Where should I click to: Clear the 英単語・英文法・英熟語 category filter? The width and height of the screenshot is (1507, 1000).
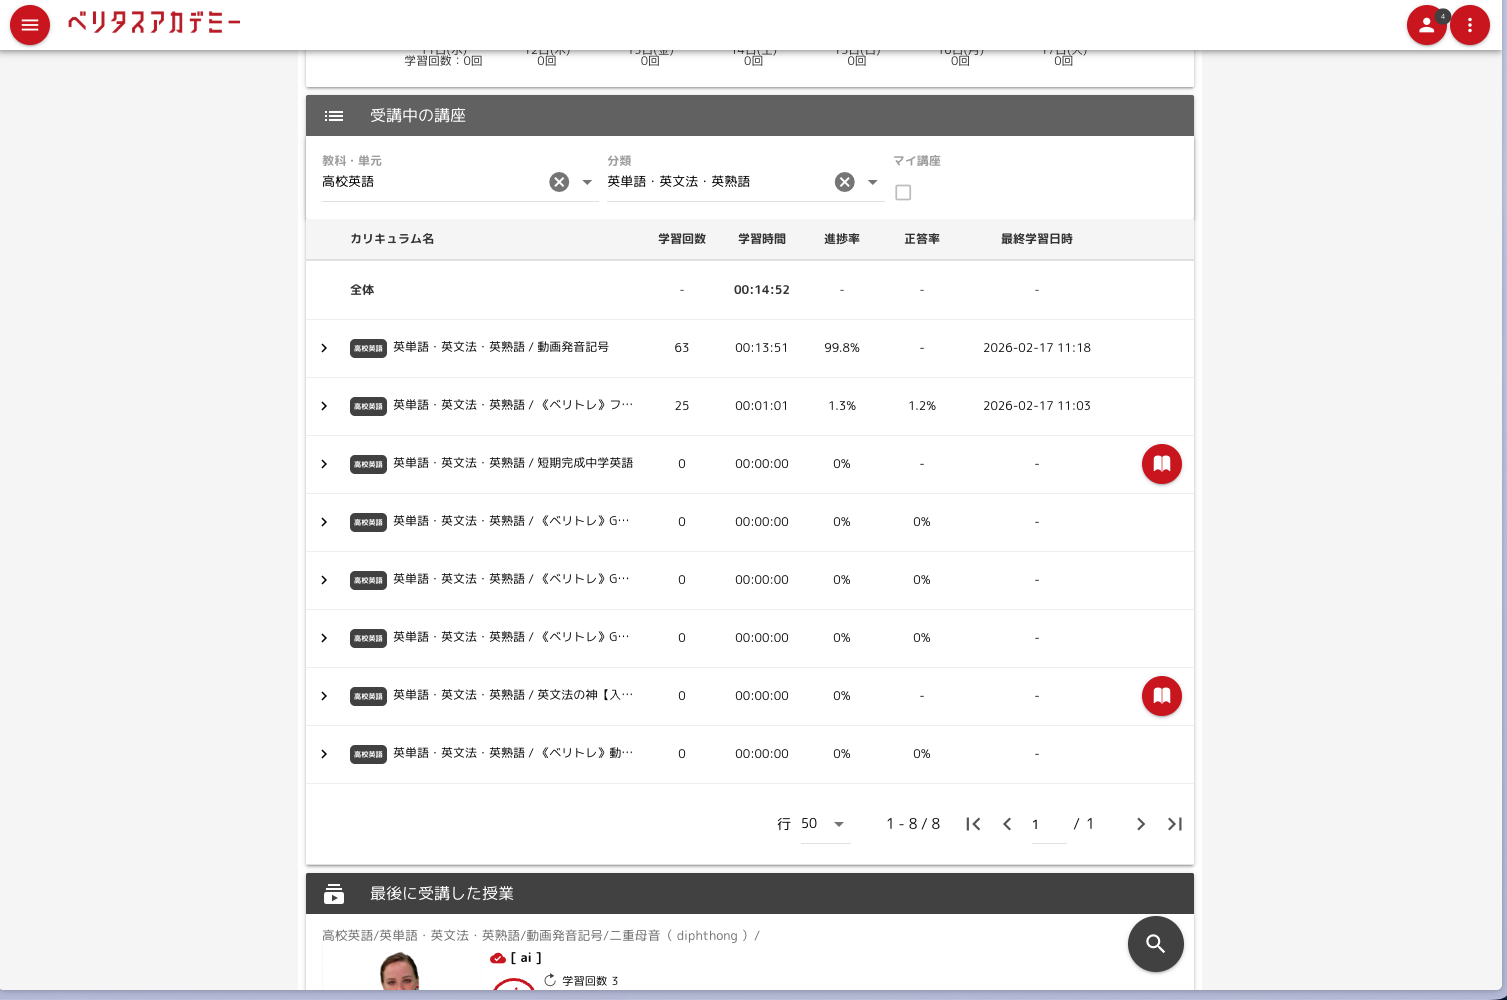(x=845, y=182)
